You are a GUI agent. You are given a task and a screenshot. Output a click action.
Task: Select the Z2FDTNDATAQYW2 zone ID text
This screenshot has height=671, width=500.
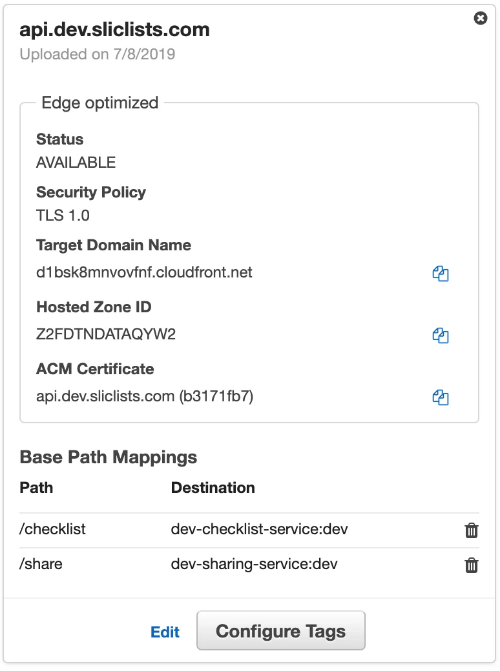(x=106, y=334)
